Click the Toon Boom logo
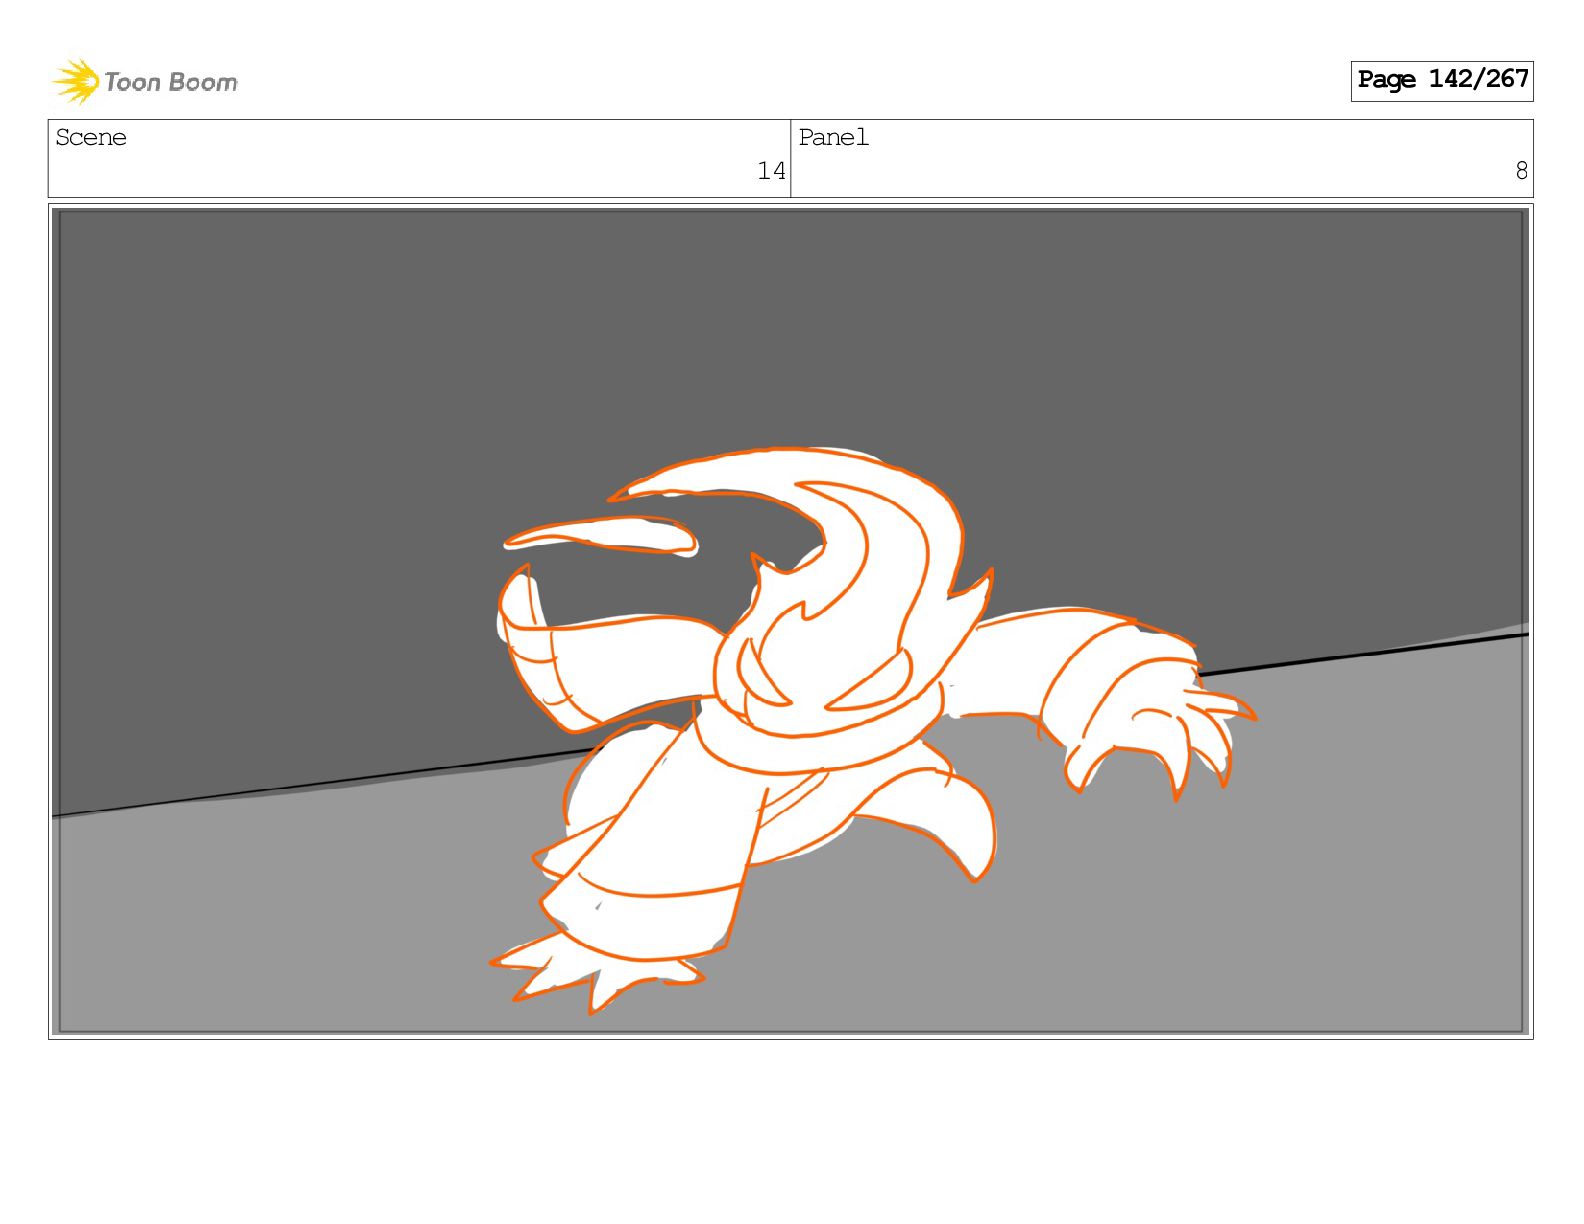1584x1224 pixels. pyautogui.click(x=145, y=81)
